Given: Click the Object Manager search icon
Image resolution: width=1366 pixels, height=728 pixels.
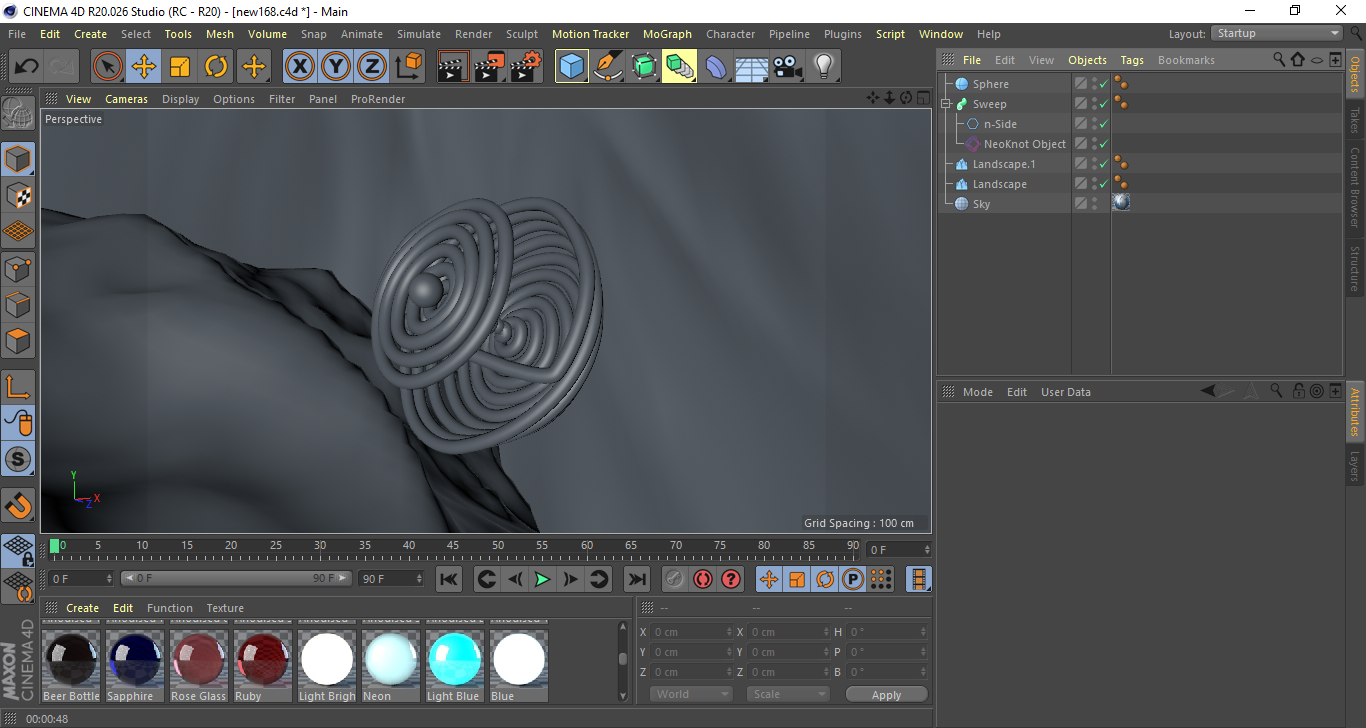Looking at the screenshot, I should 1279,60.
